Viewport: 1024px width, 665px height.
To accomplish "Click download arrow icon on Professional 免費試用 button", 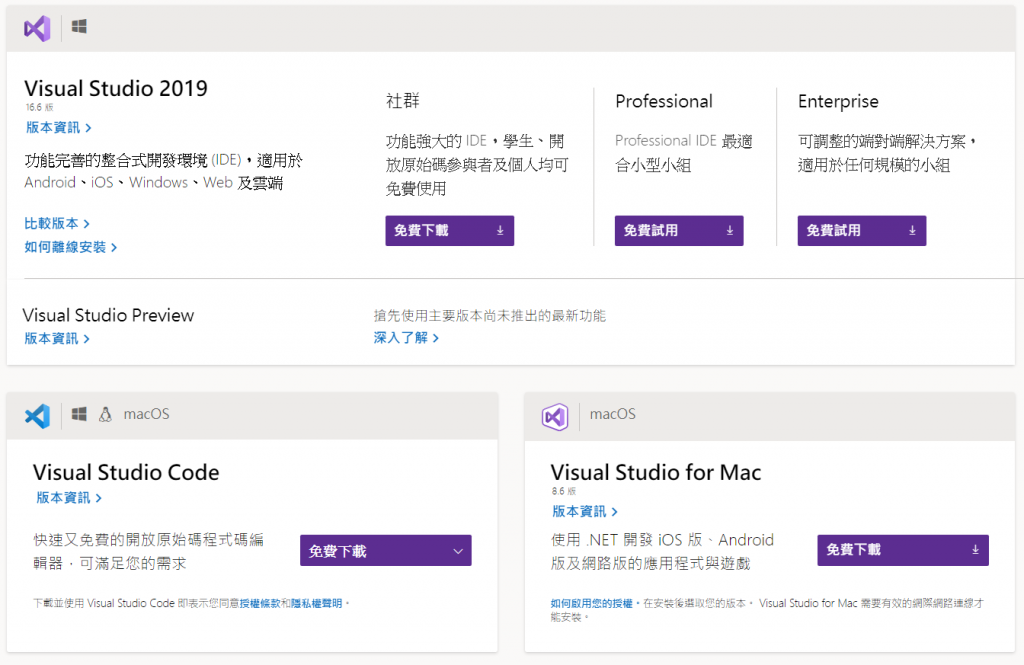I will click(730, 231).
